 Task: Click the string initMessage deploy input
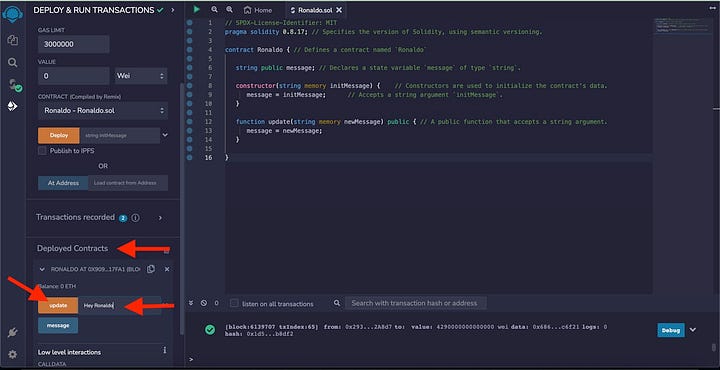click(x=119, y=135)
